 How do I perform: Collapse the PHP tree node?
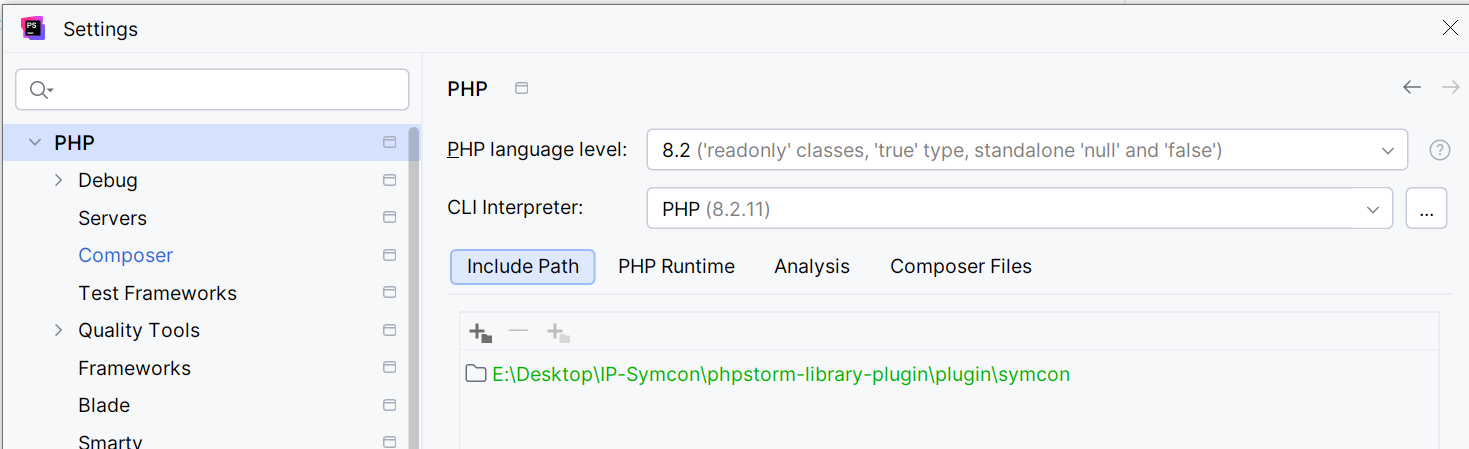point(35,143)
